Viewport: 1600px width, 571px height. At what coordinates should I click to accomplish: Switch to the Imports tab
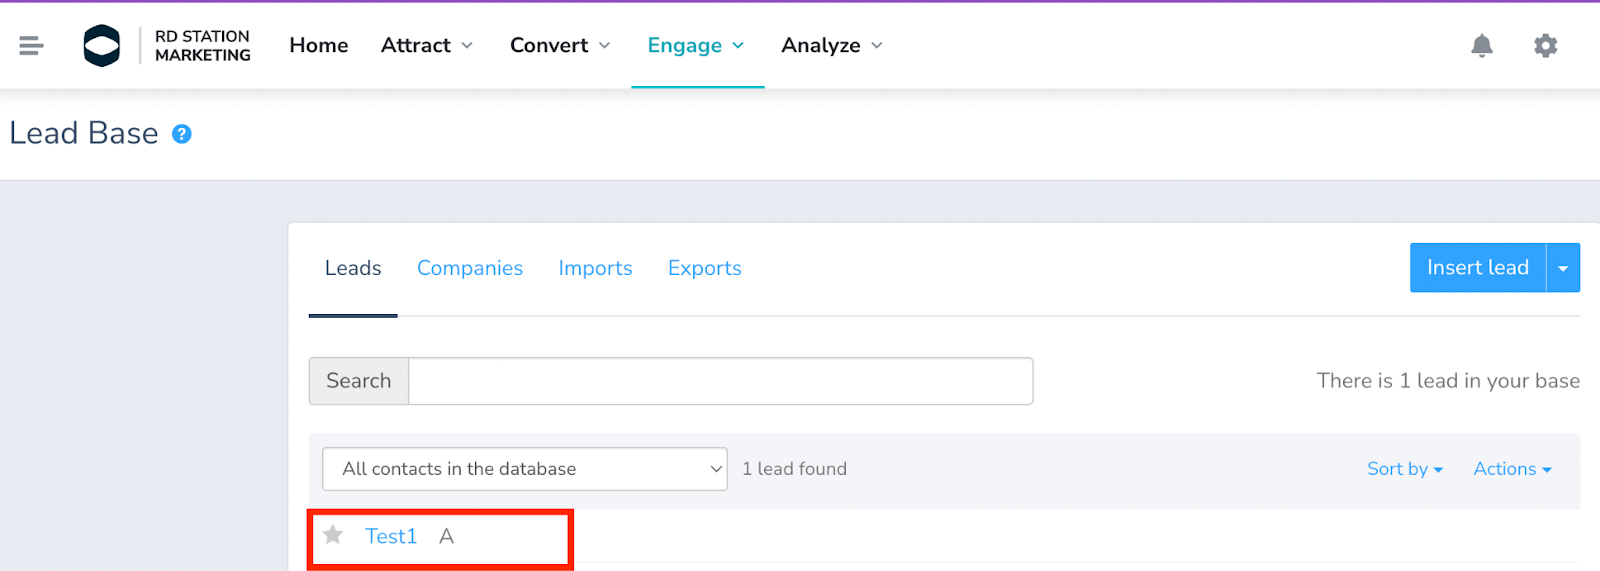click(595, 268)
